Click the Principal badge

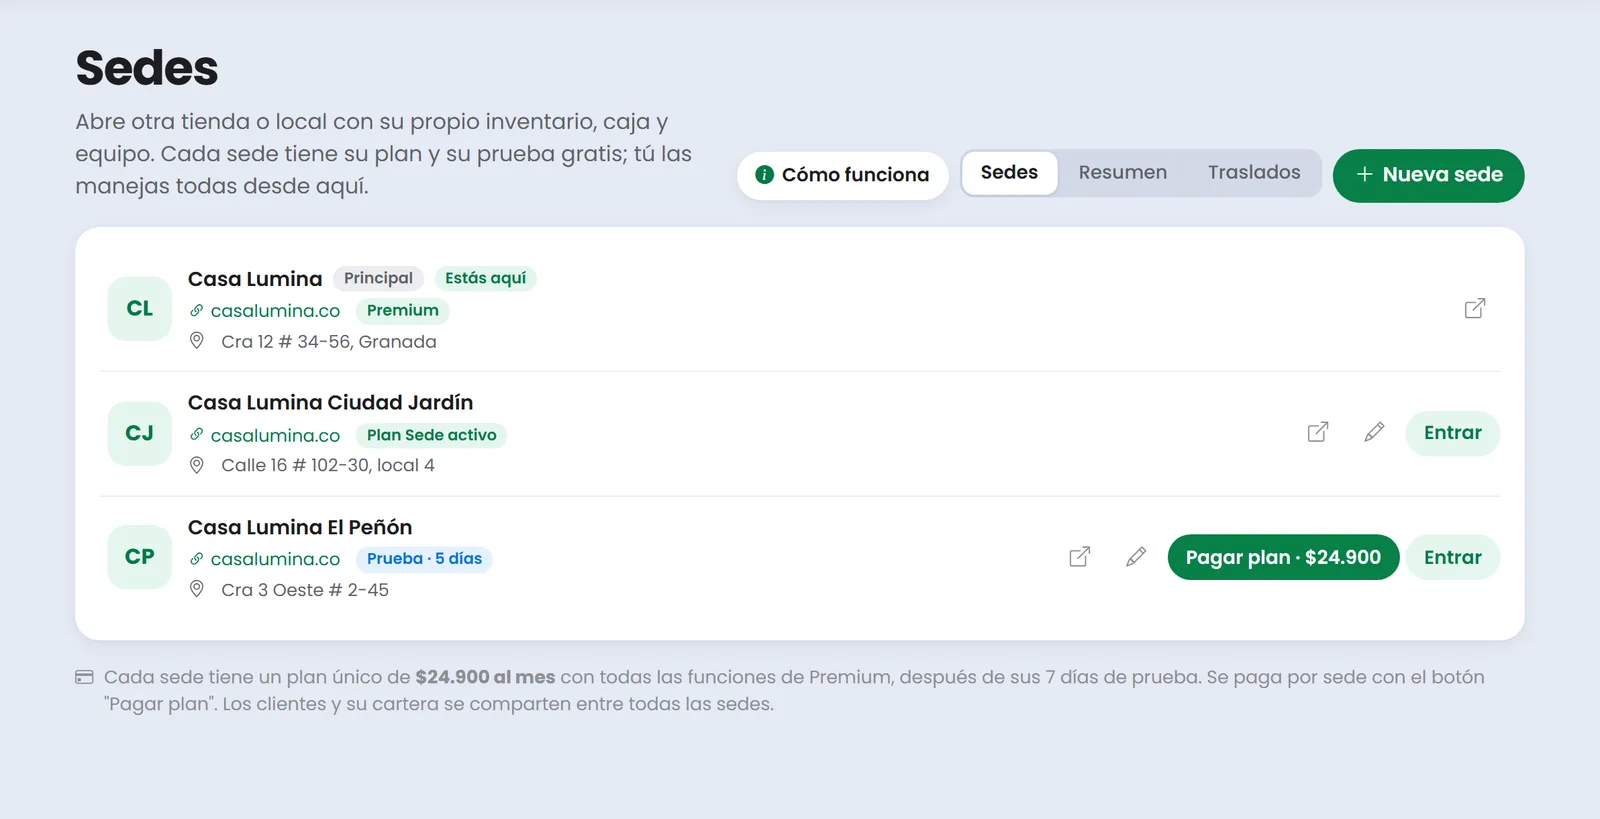coord(378,278)
